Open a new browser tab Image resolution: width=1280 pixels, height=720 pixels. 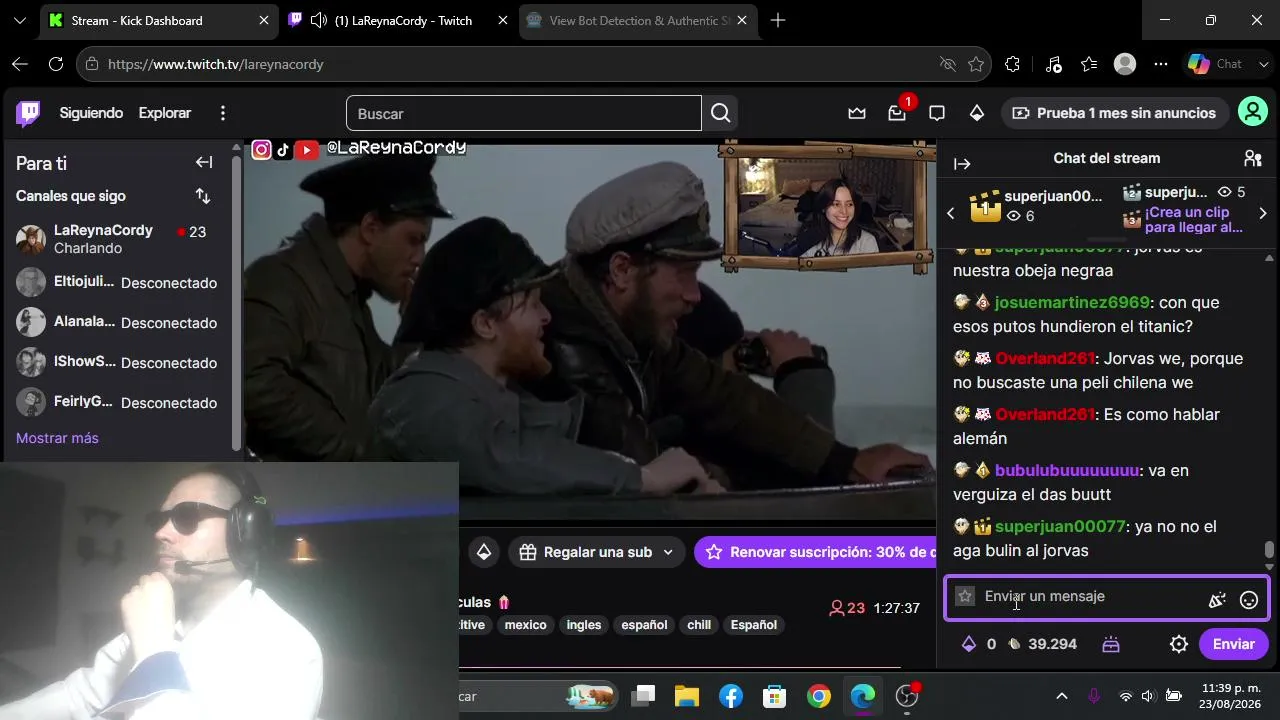tap(778, 20)
